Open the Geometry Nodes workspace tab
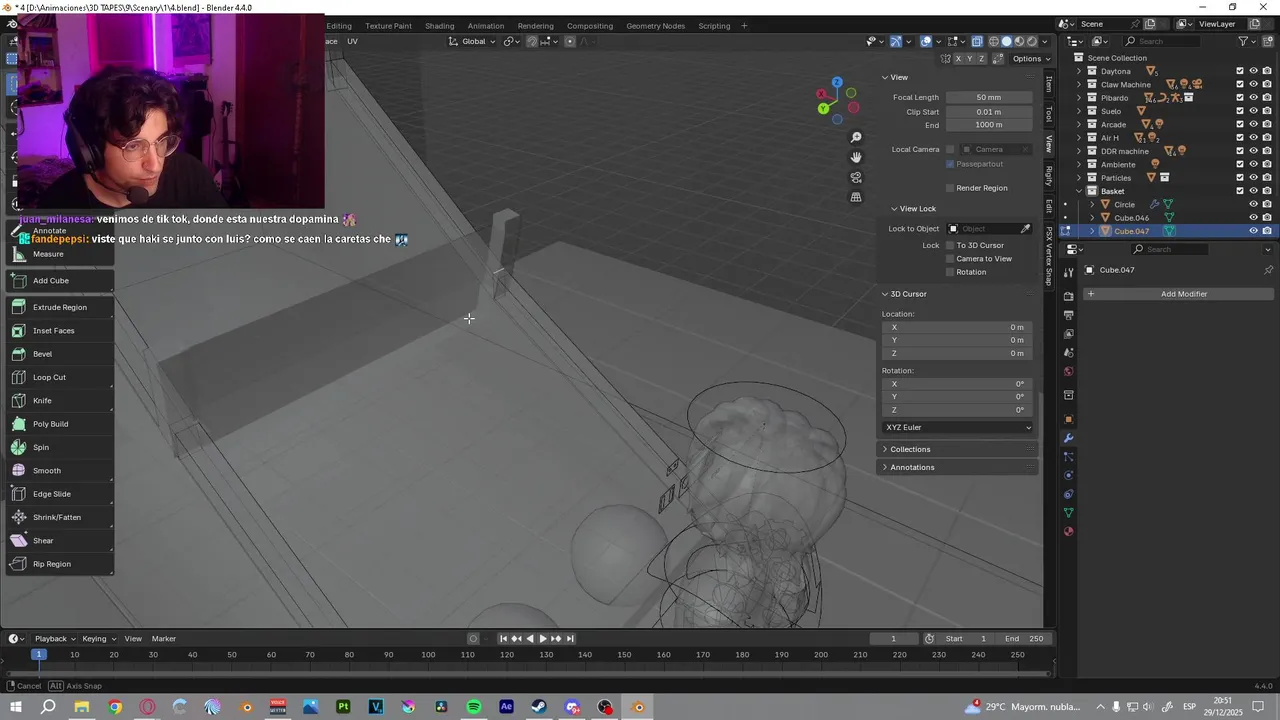Viewport: 1280px width, 720px height. click(656, 25)
